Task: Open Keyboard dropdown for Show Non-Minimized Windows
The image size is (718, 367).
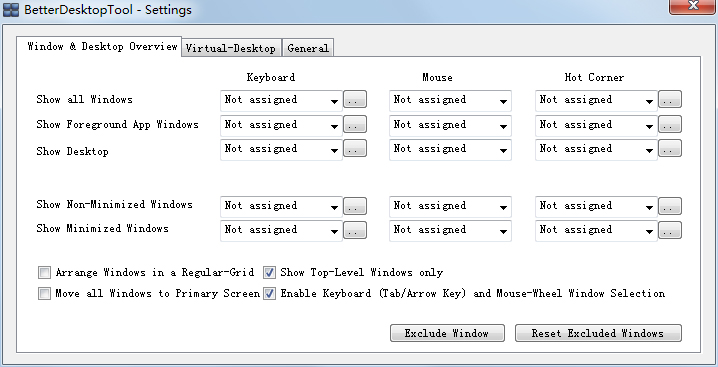Action: pyautogui.click(x=281, y=206)
